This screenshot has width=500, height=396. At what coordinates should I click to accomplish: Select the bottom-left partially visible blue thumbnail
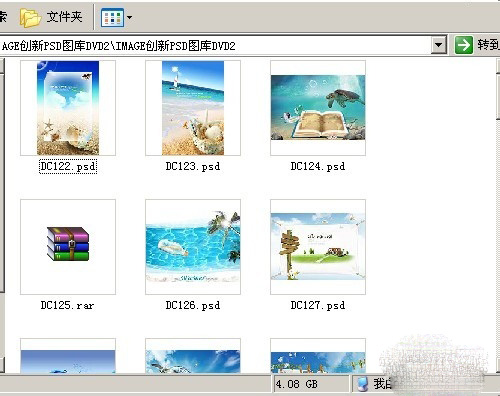tap(68, 356)
